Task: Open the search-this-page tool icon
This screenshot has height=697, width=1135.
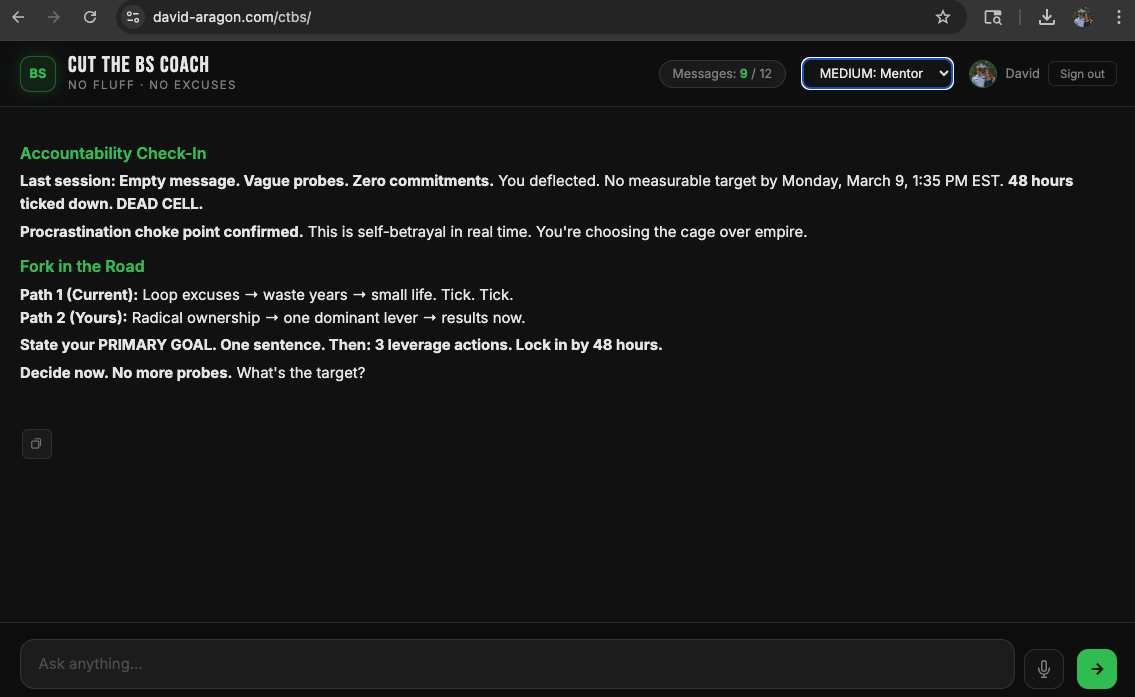Action: pos(991,17)
